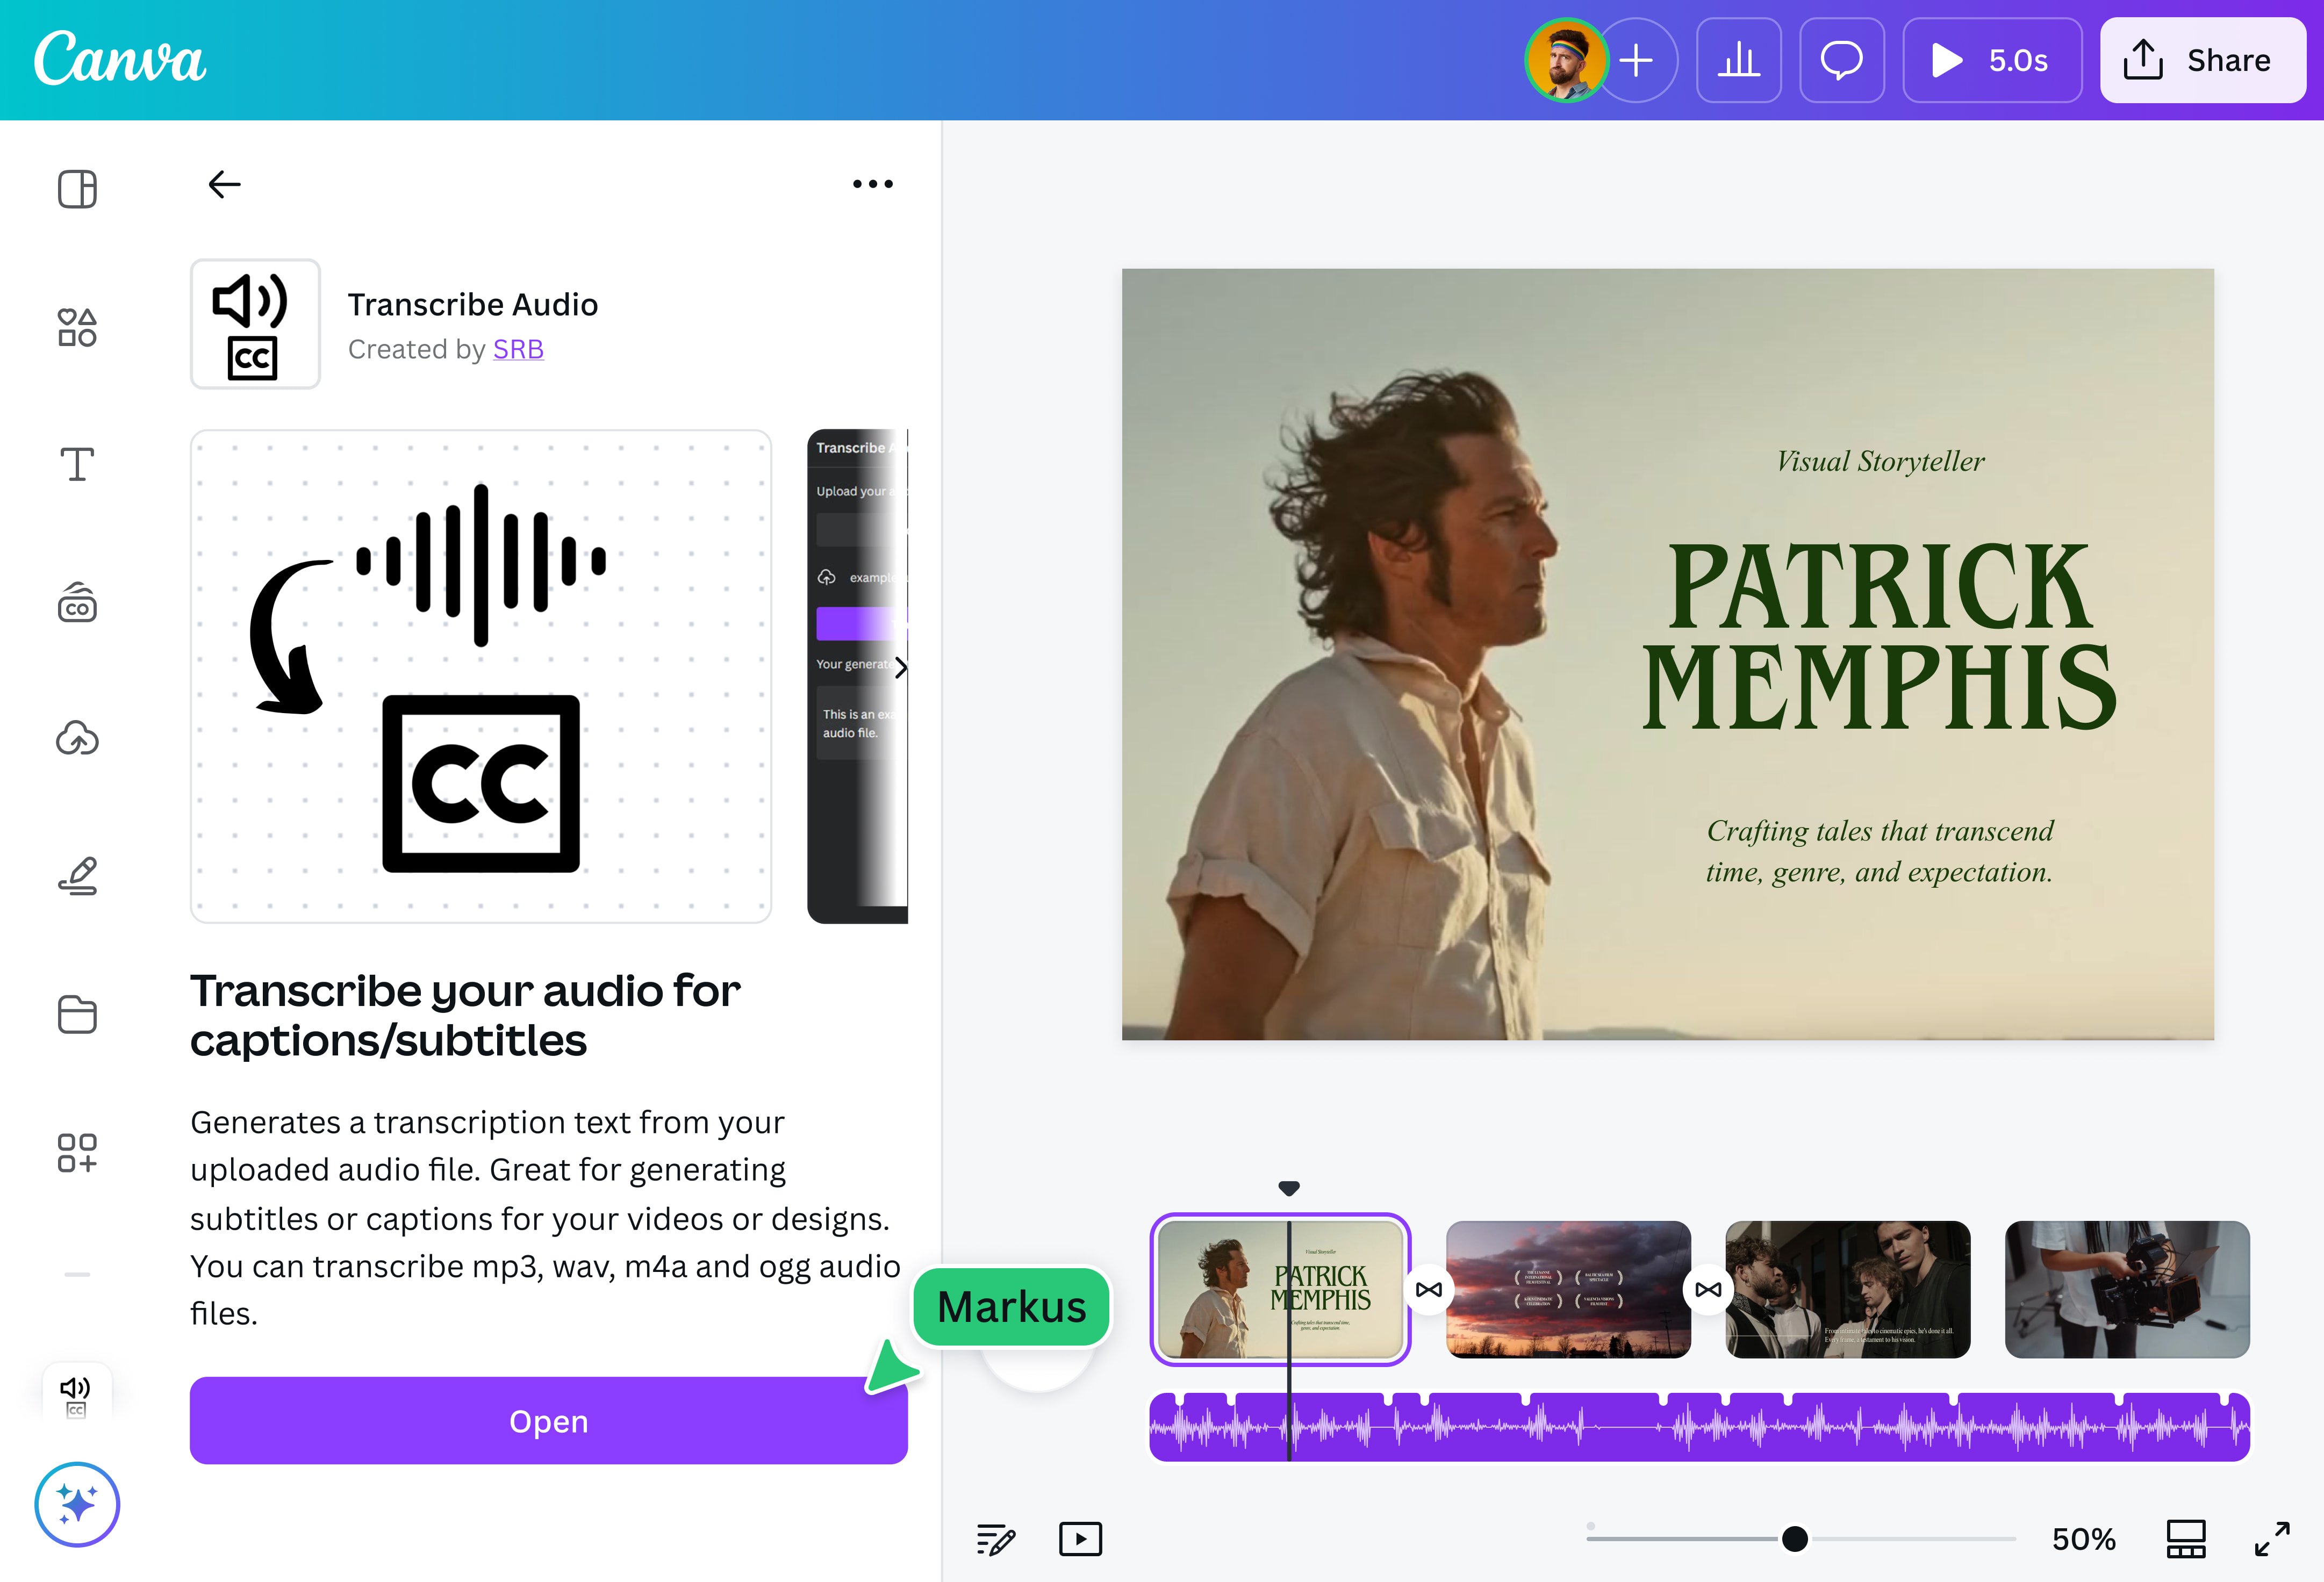This screenshot has height=1582, width=2324.
Task: Open the Projects panel
Action: (x=78, y=1014)
